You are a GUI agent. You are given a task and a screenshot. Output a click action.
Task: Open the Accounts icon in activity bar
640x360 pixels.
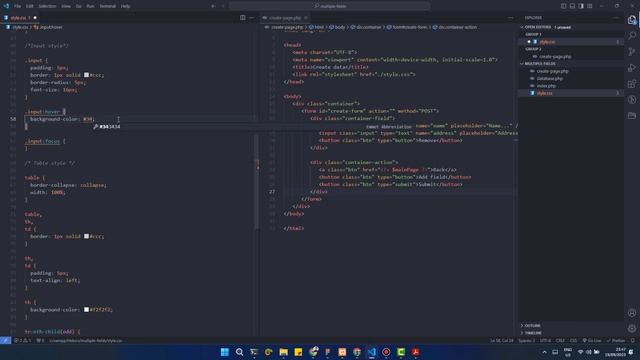632,313
